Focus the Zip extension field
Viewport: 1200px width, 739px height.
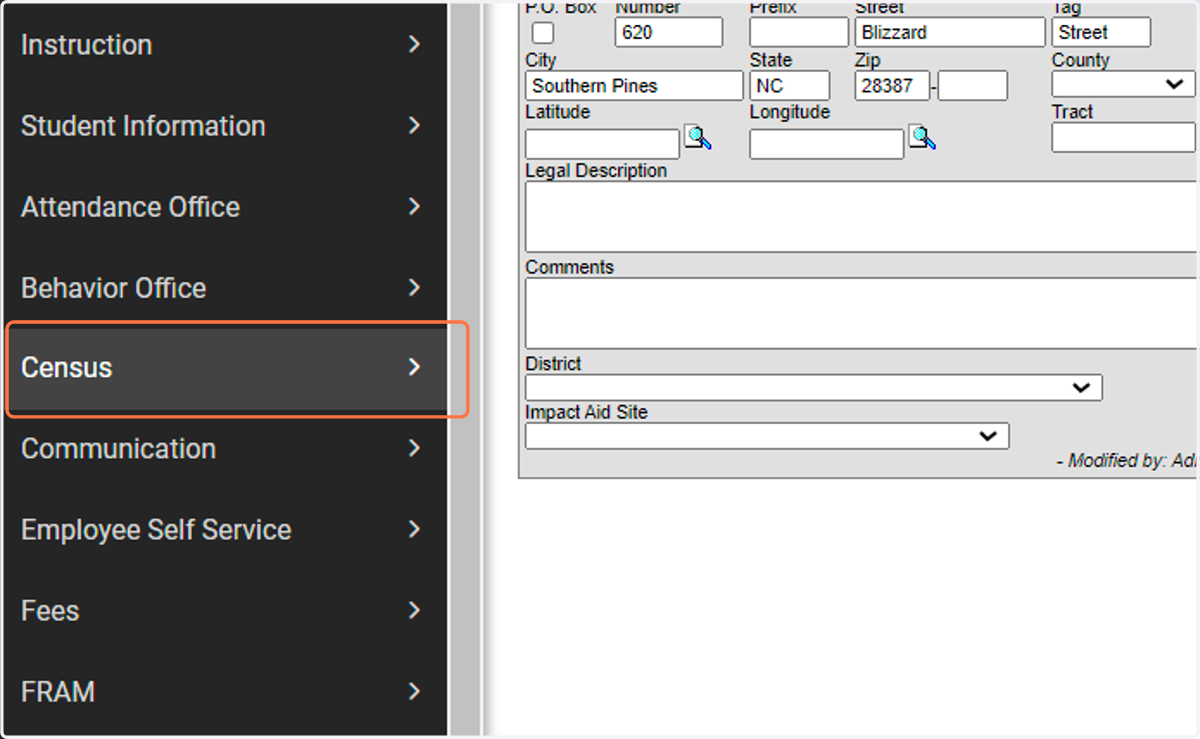point(973,86)
